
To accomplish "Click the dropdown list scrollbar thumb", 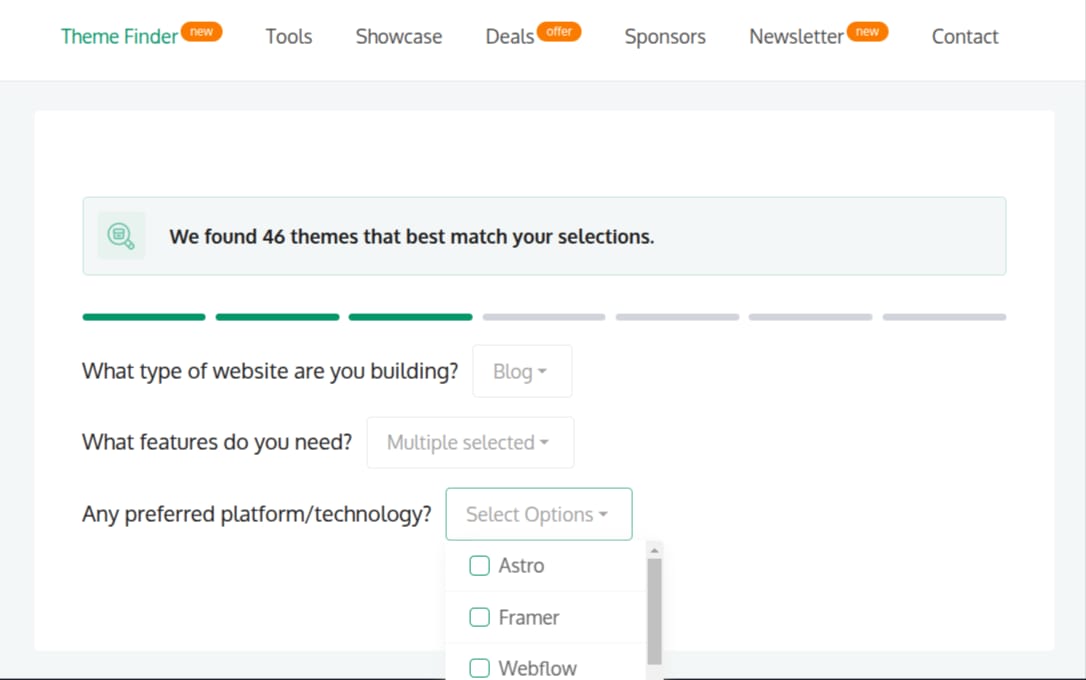I will (x=655, y=610).
